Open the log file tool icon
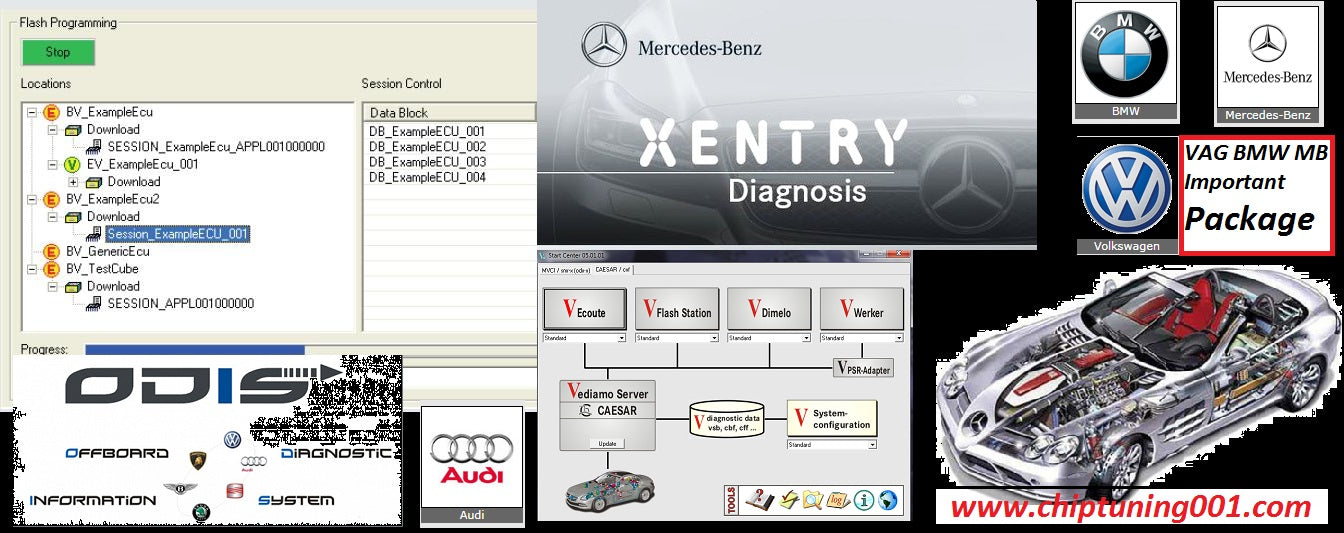The height and width of the screenshot is (533, 1344). (x=836, y=500)
